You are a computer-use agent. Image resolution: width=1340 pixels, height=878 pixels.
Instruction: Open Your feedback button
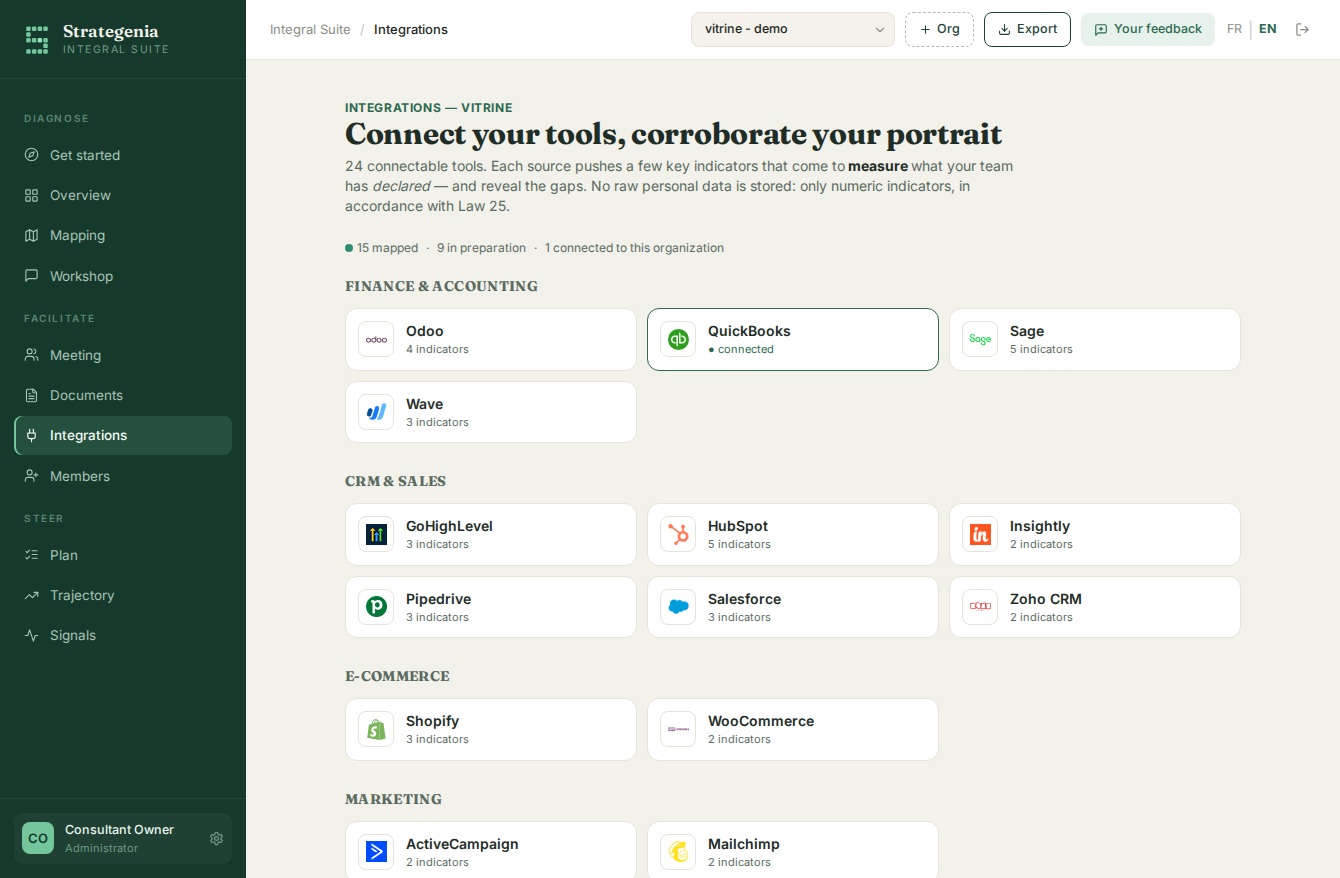point(1148,29)
